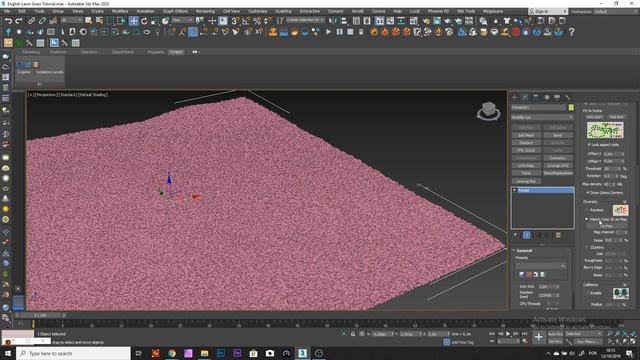Switch to the Utilities wrench panel icon

coord(568,98)
